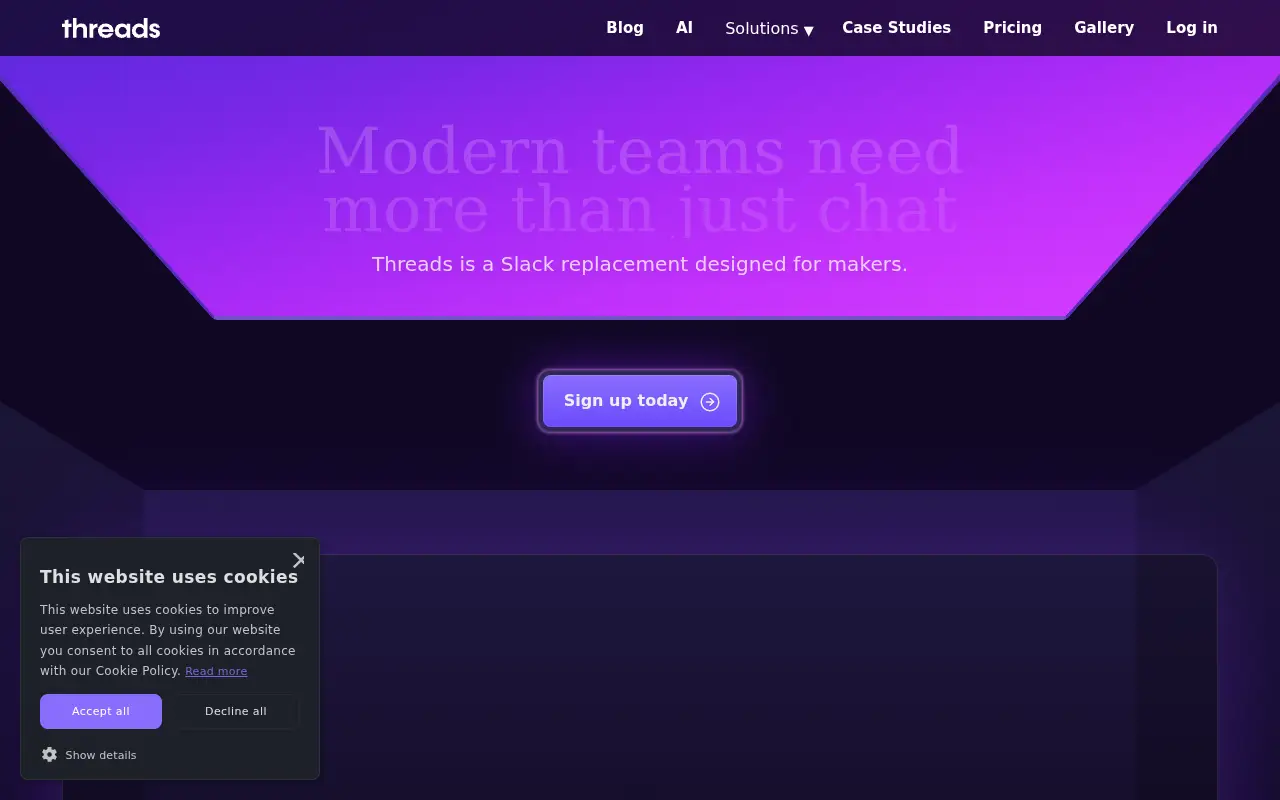The width and height of the screenshot is (1280, 800).
Task: Go to the AI page
Action: [x=684, y=28]
